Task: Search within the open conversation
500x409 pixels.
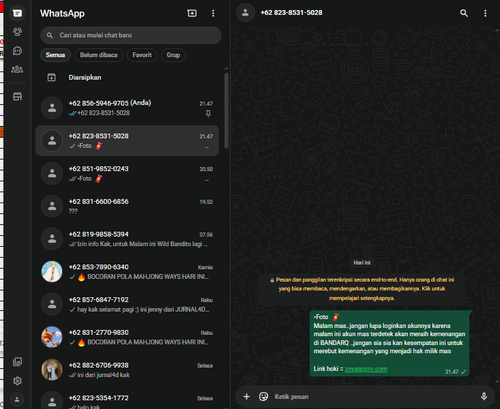Action: [464, 13]
